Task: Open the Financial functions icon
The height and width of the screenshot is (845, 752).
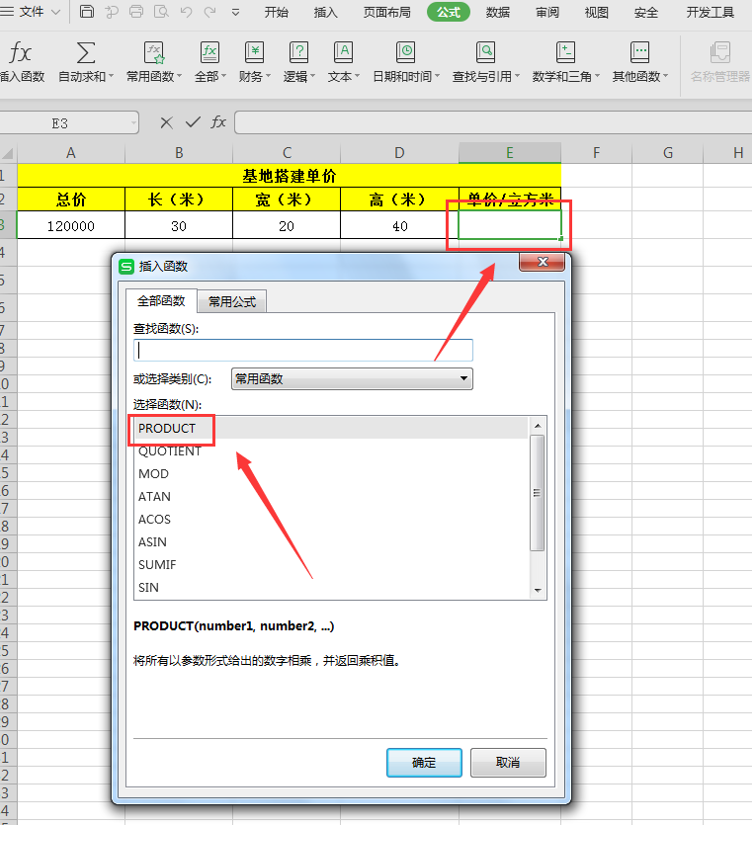Action: [254, 53]
